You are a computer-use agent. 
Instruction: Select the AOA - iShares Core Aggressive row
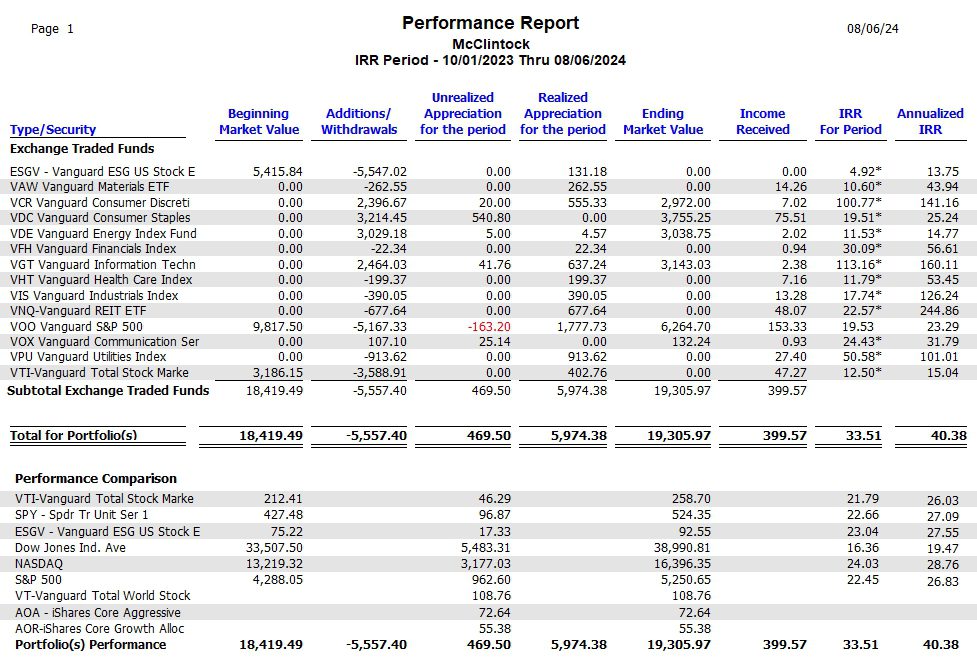[x=488, y=612]
